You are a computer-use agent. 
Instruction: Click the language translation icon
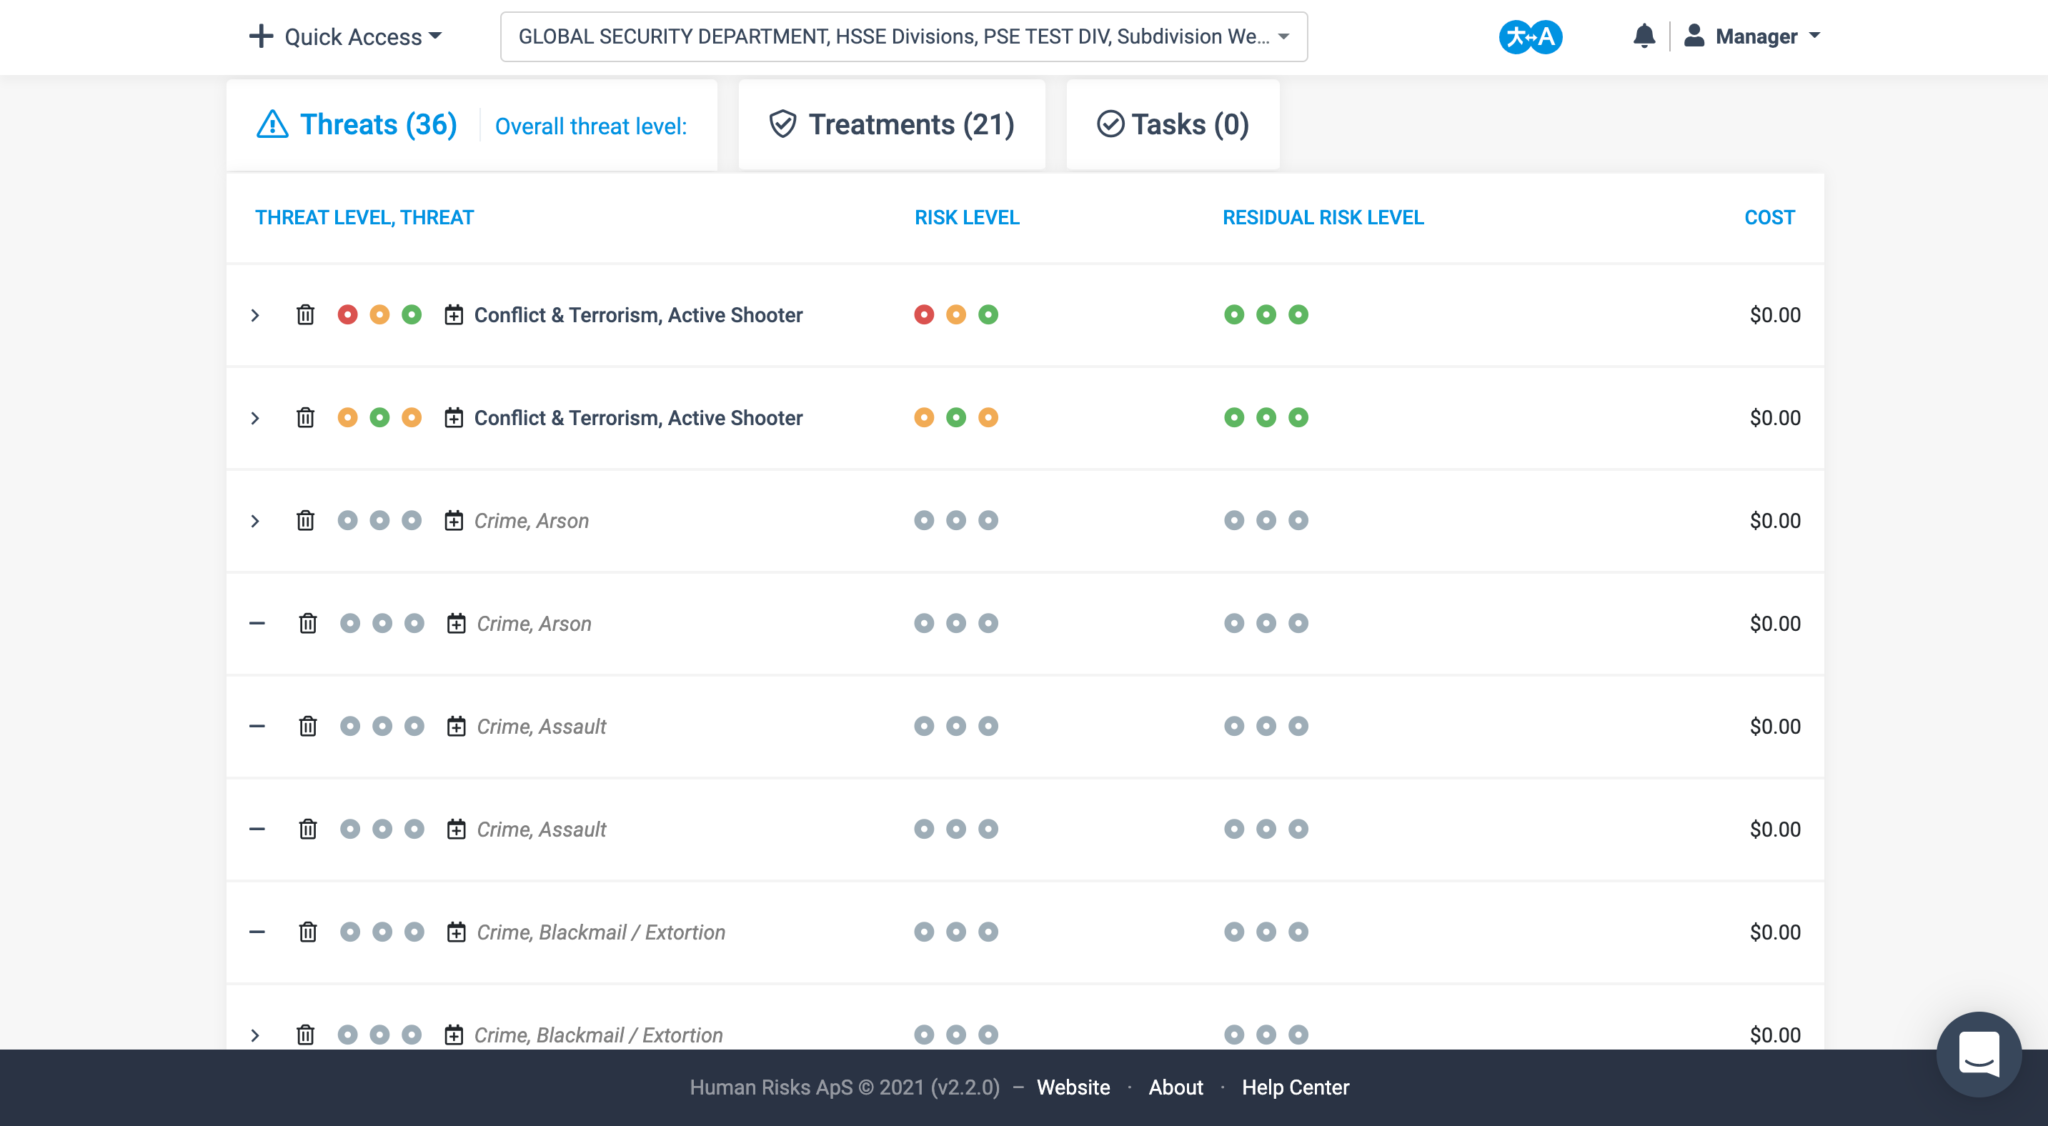pyautogui.click(x=1530, y=37)
